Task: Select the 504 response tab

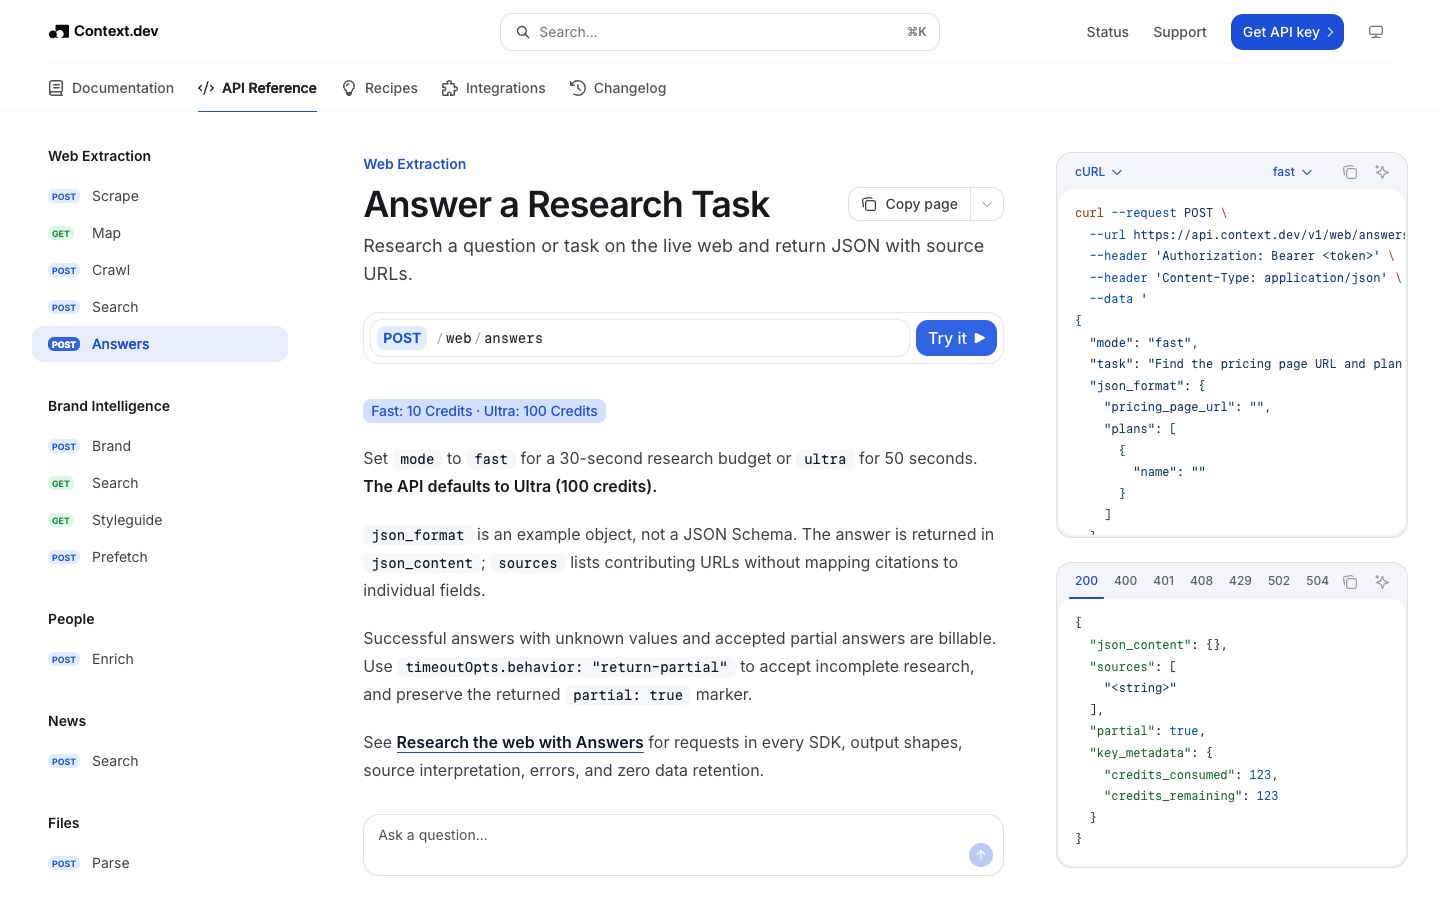Action: pyautogui.click(x=1317, y=581)
